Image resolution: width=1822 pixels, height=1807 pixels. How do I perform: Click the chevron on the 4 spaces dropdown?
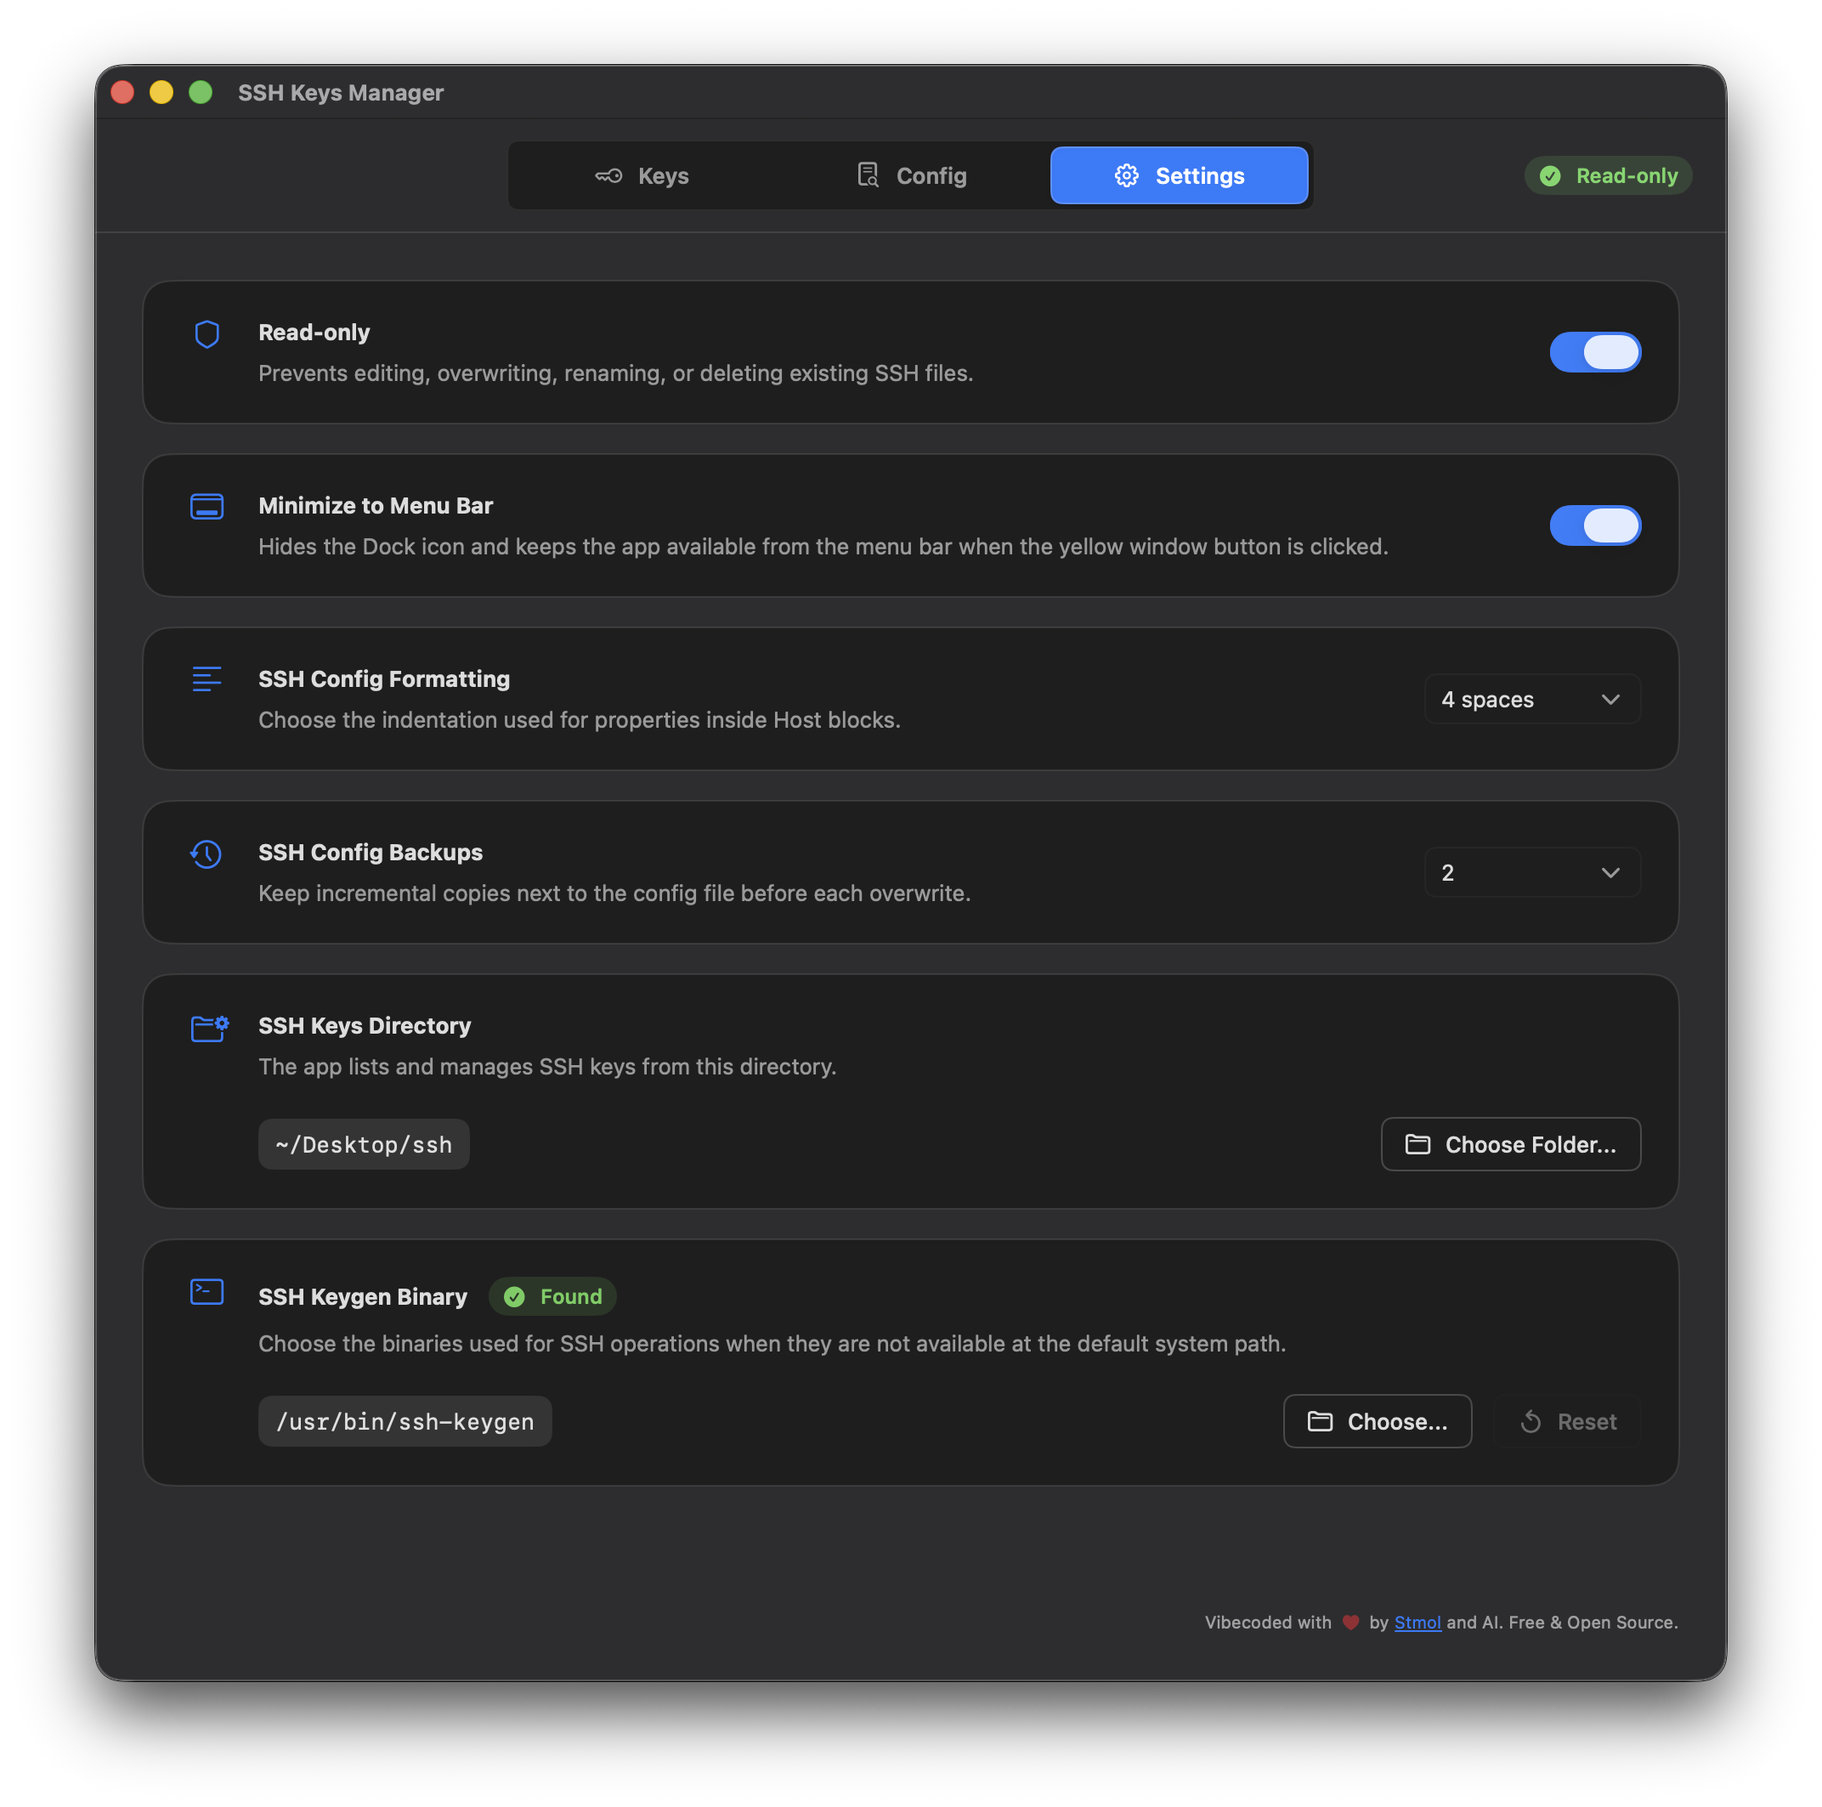tap(1610, 699)
